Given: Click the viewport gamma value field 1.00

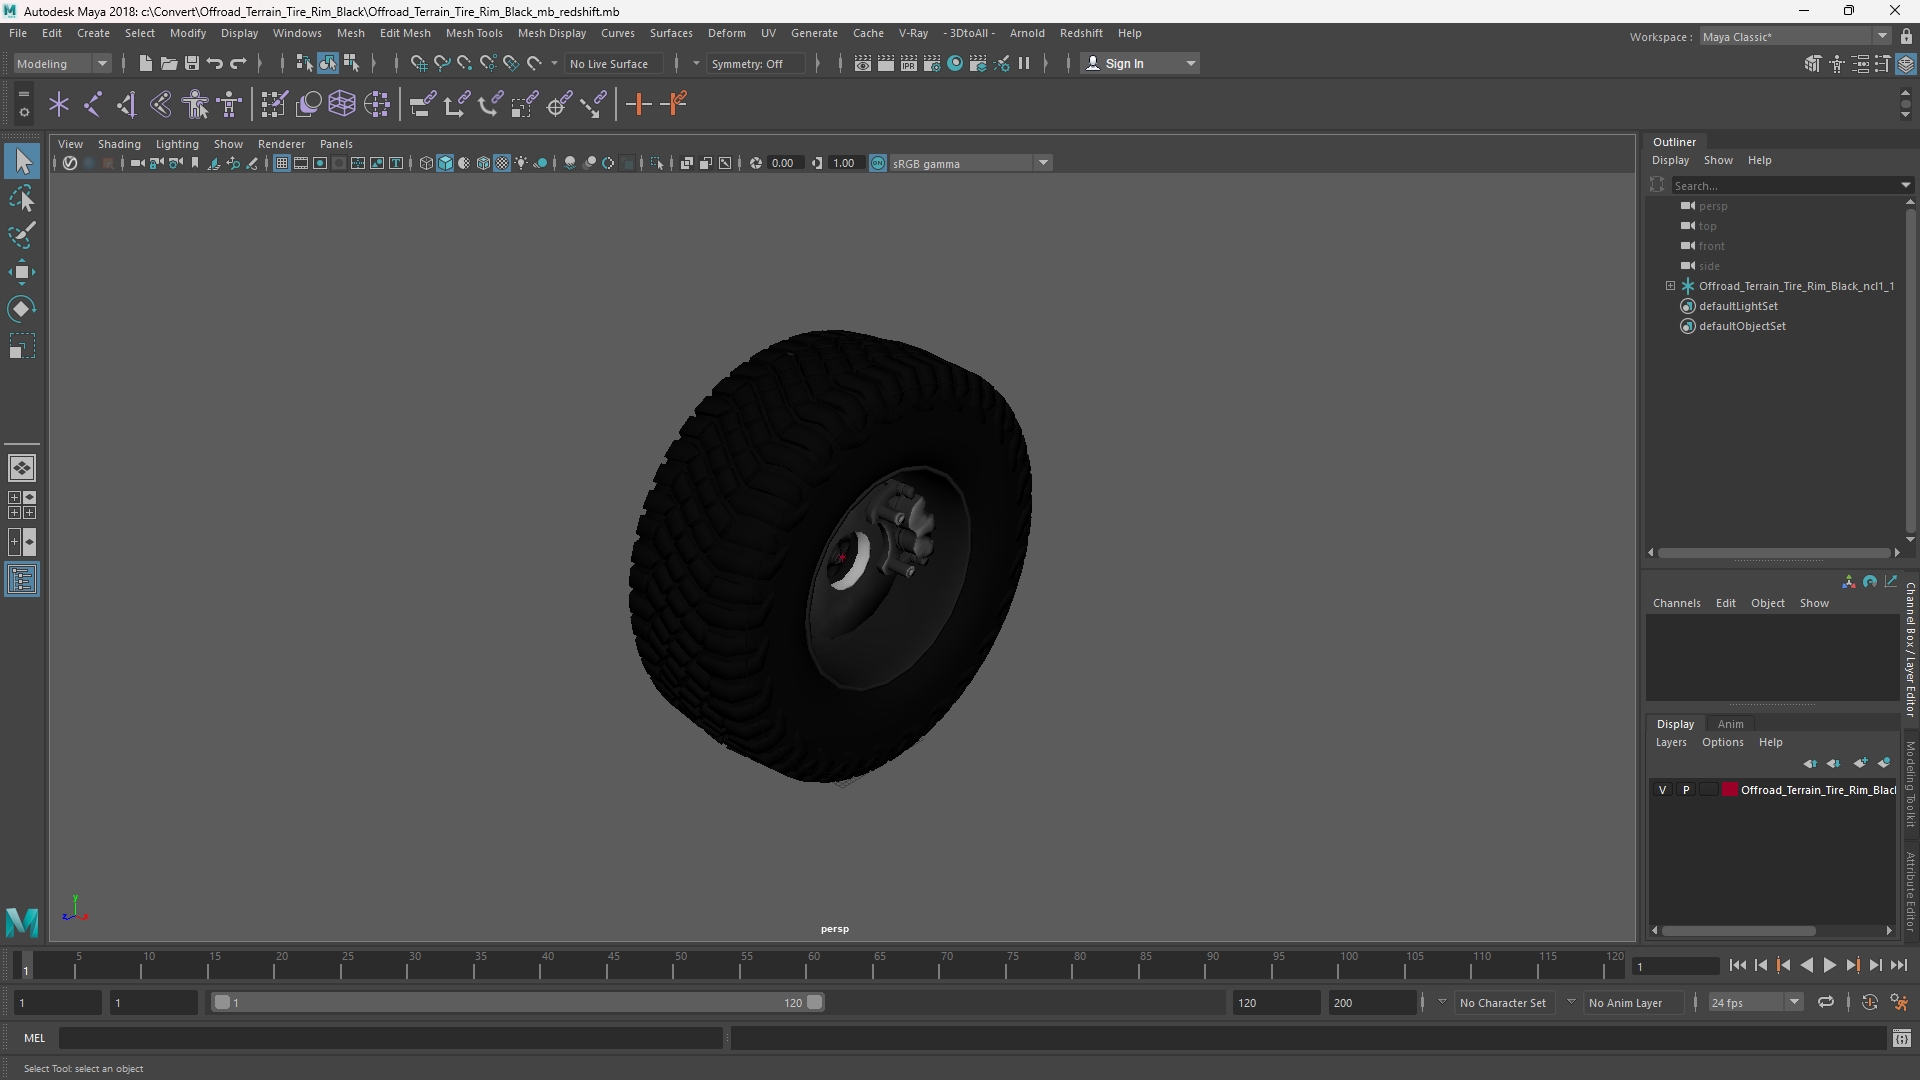Looking at the screenshot, I should (846, 163).
